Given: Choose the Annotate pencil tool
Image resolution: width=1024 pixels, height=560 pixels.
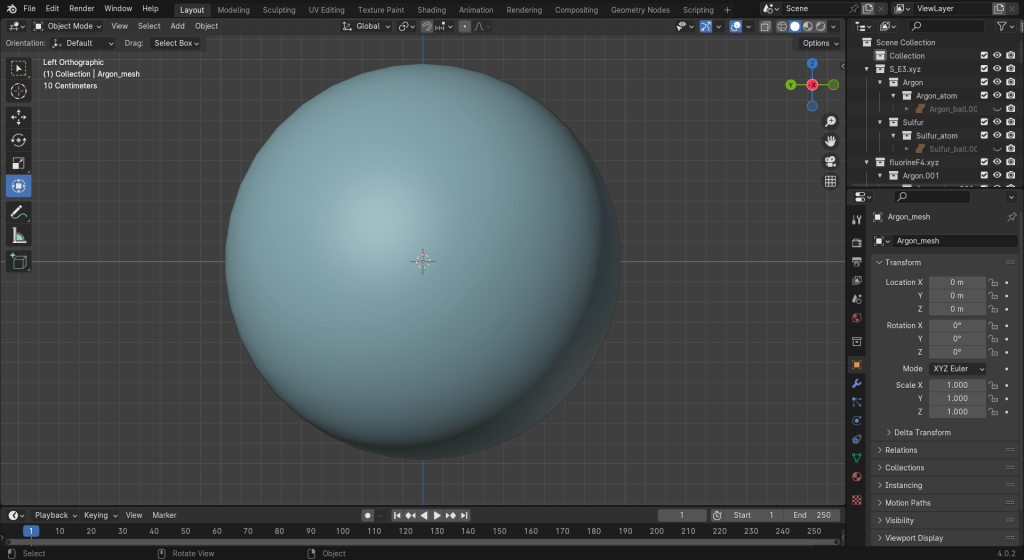Looking at the screenshot, I should tap(19, 212).
